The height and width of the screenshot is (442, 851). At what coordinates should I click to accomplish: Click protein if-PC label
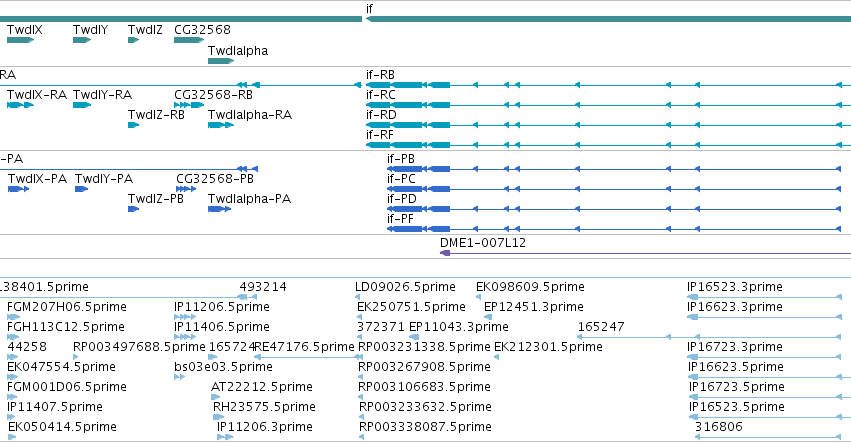pyautogui.click(x=401, y=179)
